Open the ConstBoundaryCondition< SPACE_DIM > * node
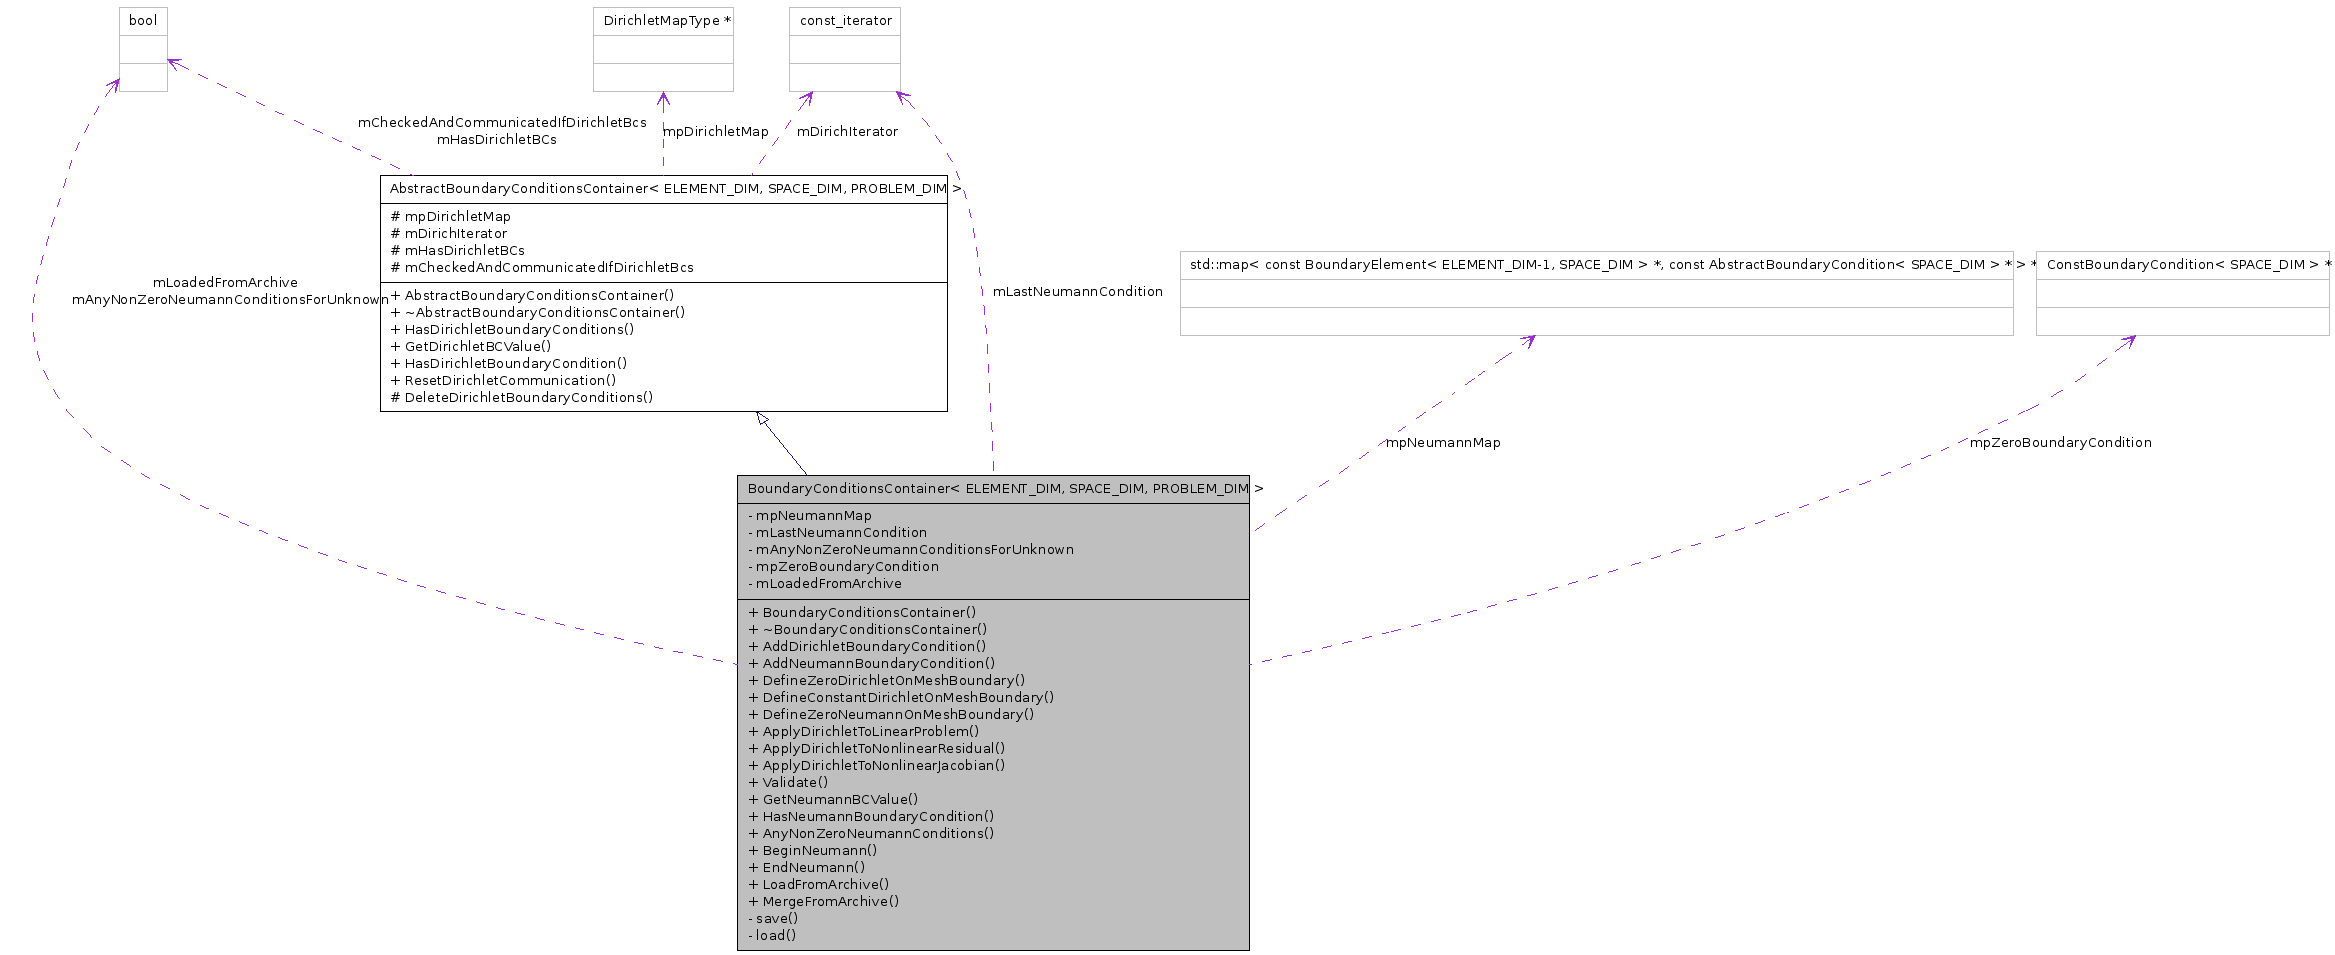This screenshot has height=955, width=2335. [x=2182, y=293]
